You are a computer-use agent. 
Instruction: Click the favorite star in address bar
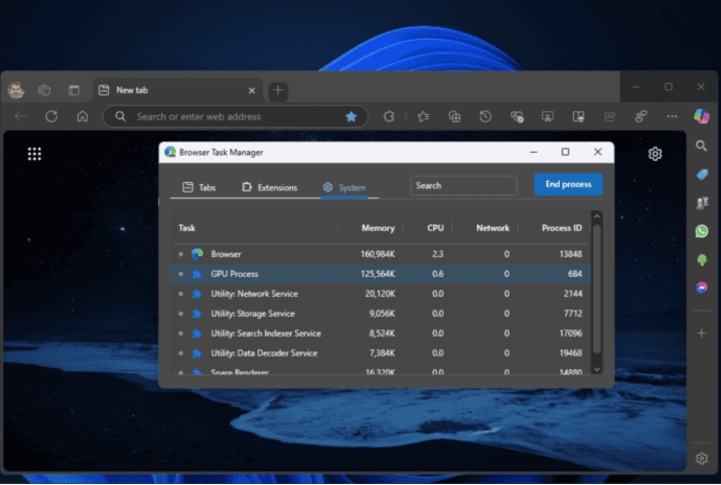point(351,116)
